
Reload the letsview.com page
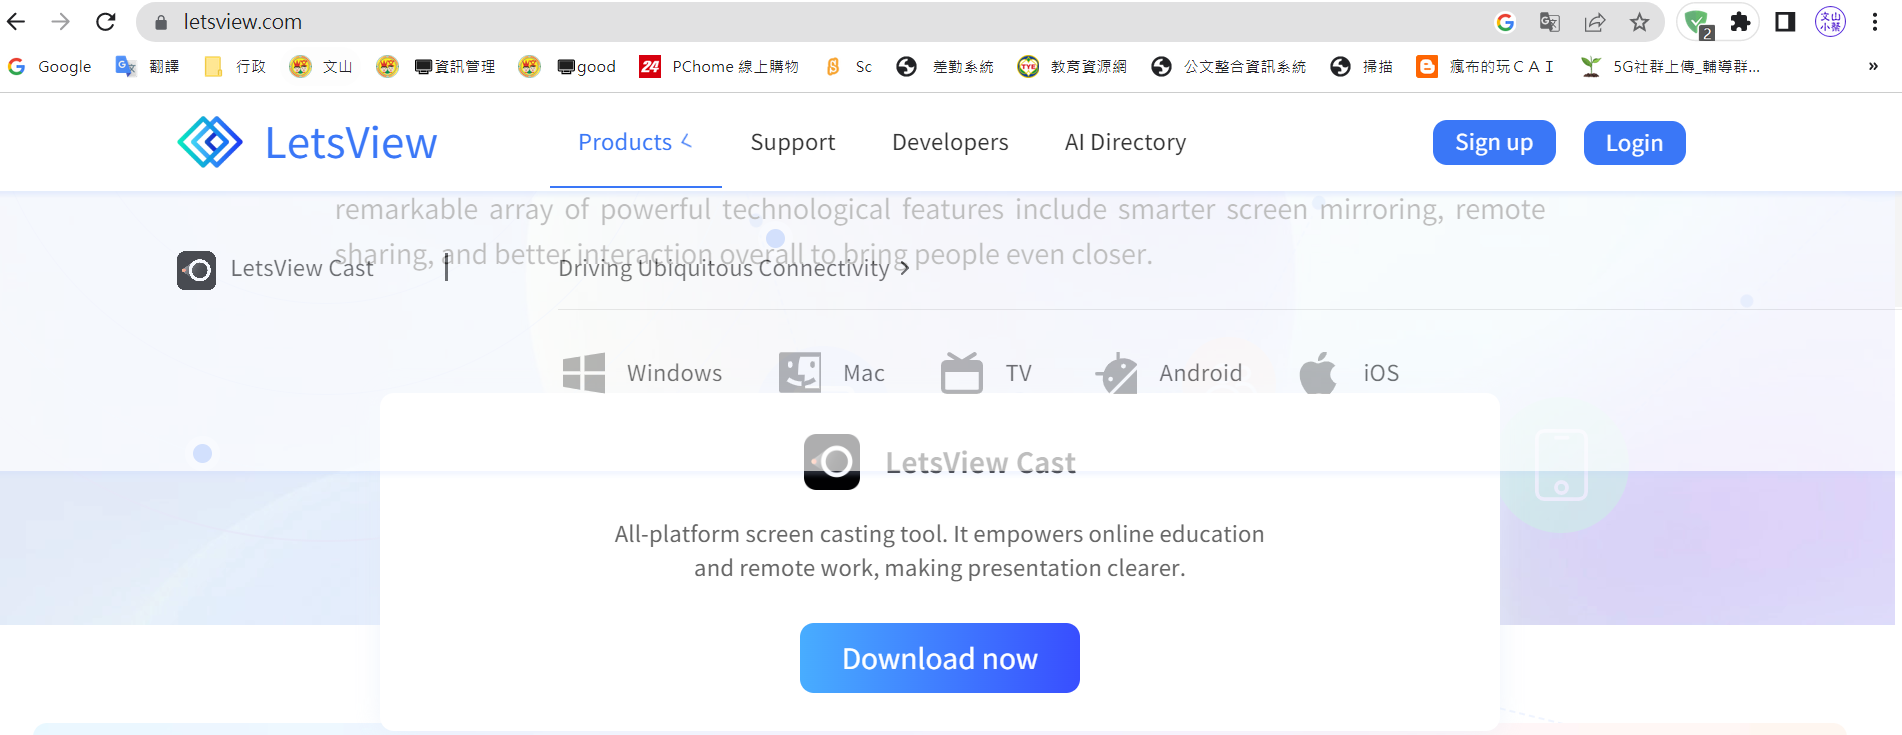click(x=106, y=22)
